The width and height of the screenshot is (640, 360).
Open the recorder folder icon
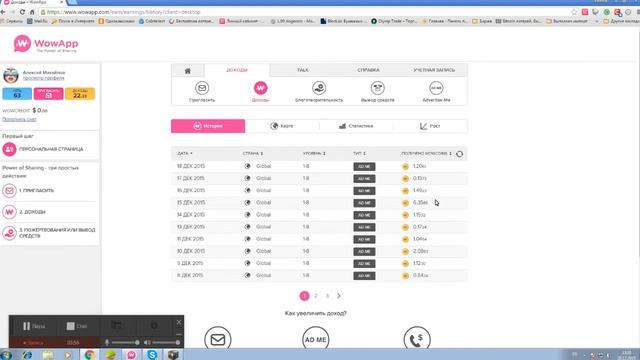tap(117, 325)
